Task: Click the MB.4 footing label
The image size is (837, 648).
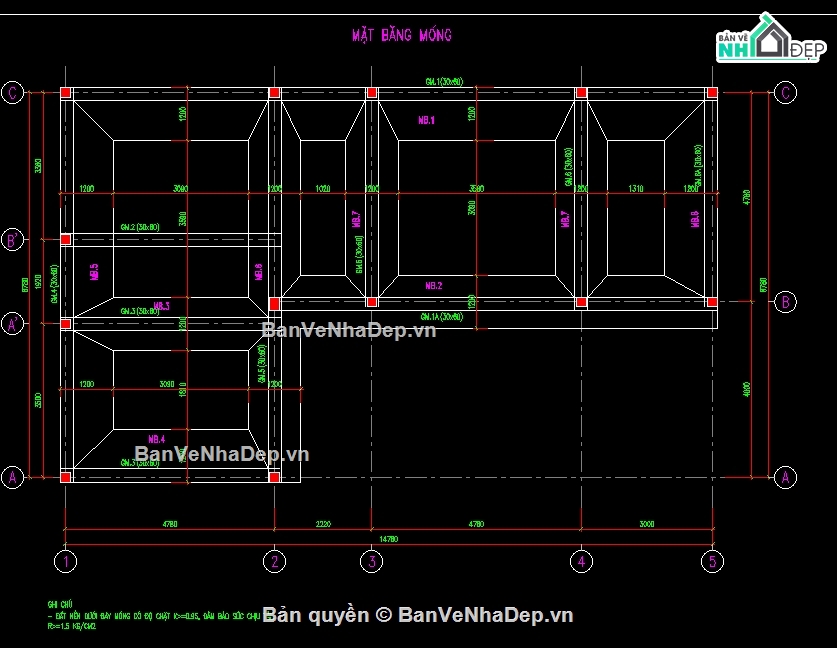Action: [157, 439]
